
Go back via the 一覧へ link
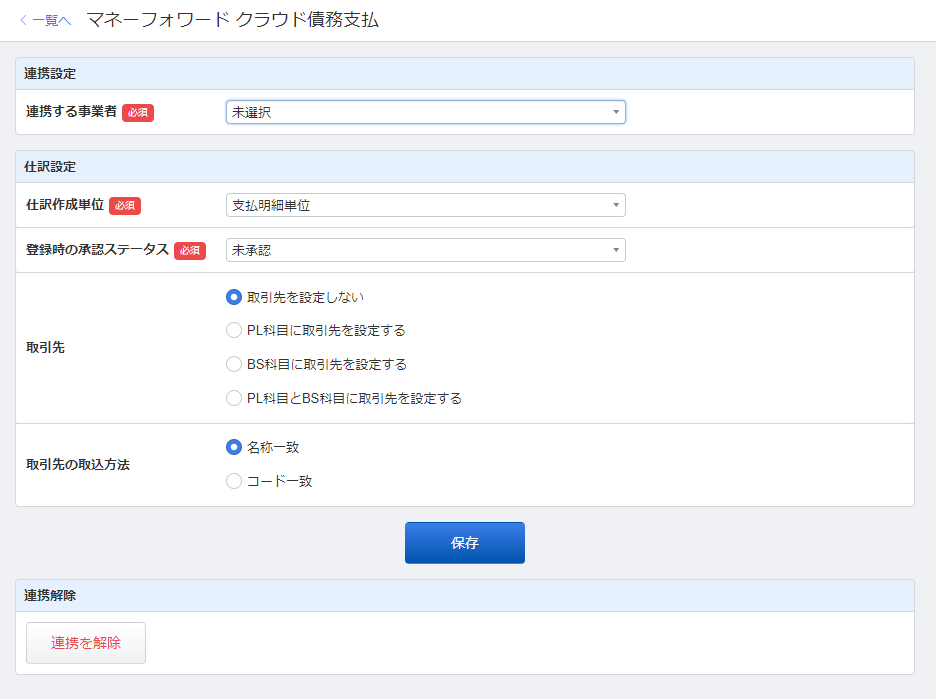tap(45, 20)
